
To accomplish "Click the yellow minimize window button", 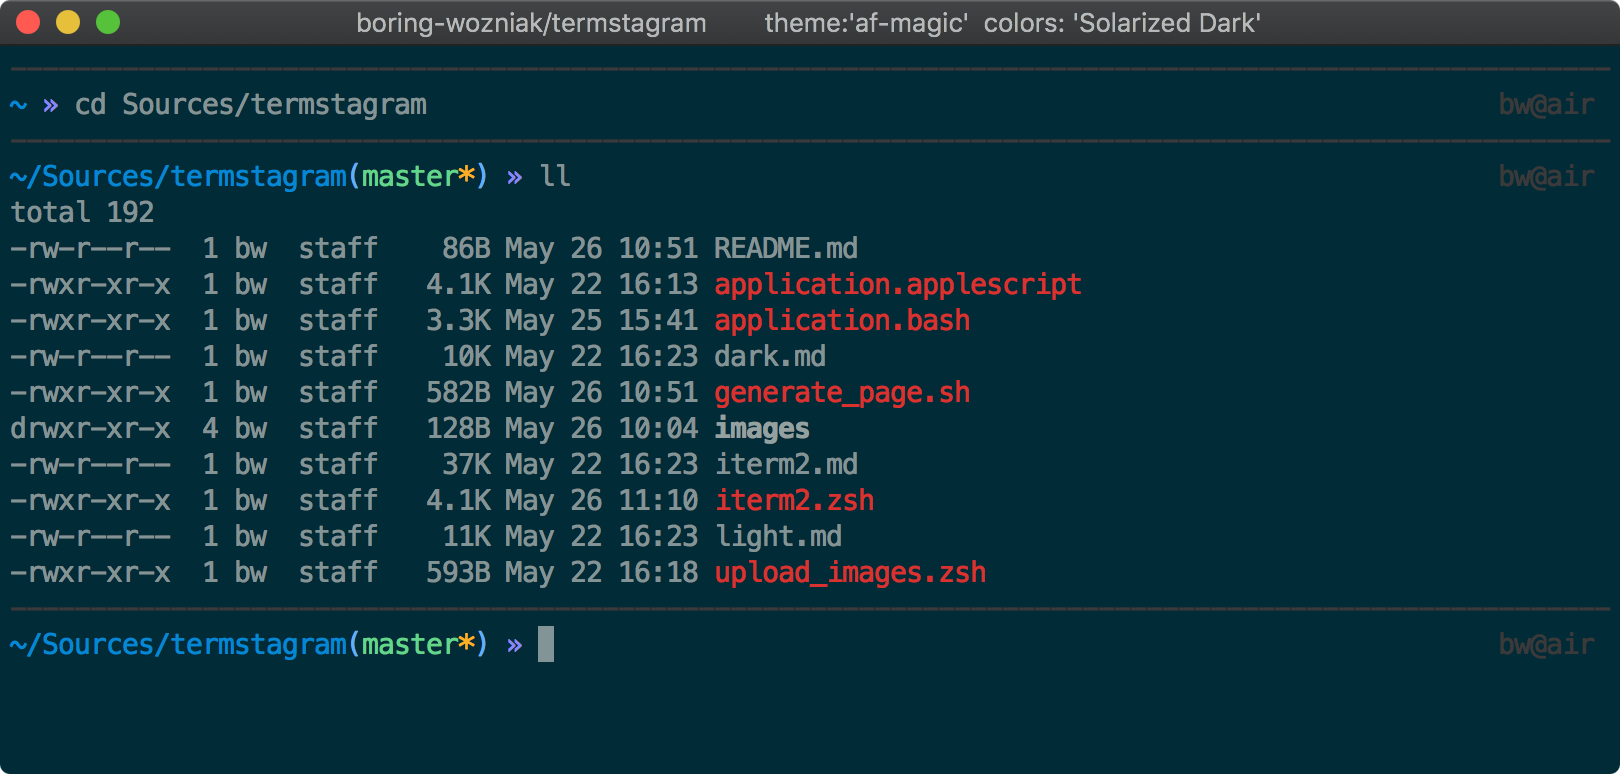I will tap(68, 22).
